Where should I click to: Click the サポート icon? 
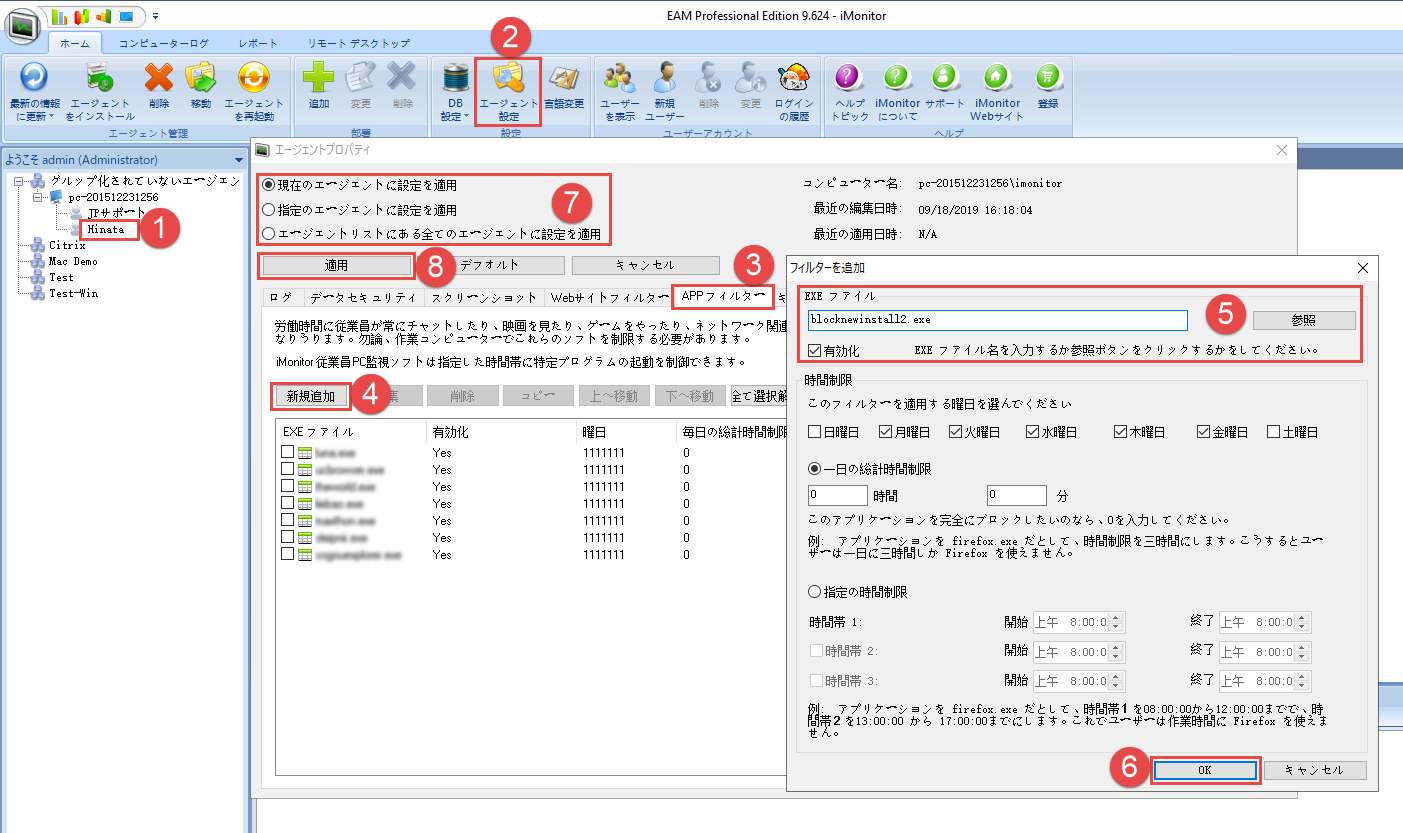click(945, 78)
